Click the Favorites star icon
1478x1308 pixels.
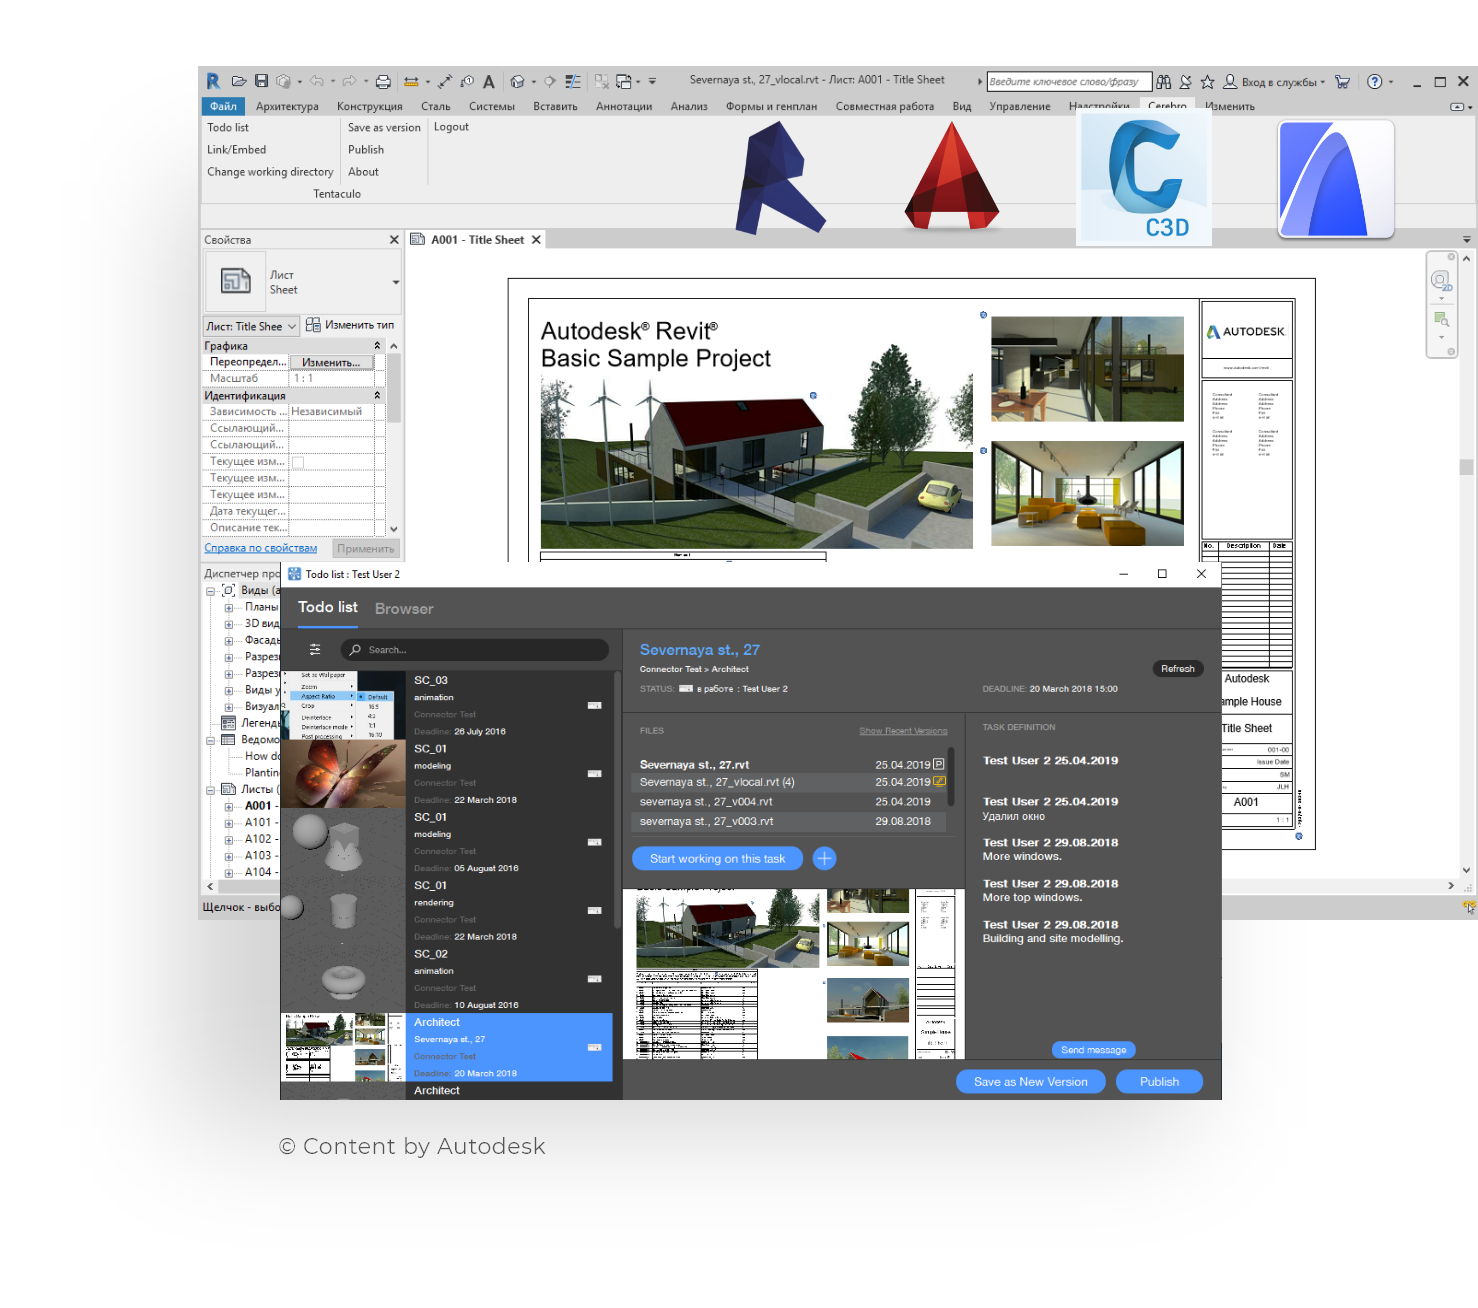[1207, 82]
